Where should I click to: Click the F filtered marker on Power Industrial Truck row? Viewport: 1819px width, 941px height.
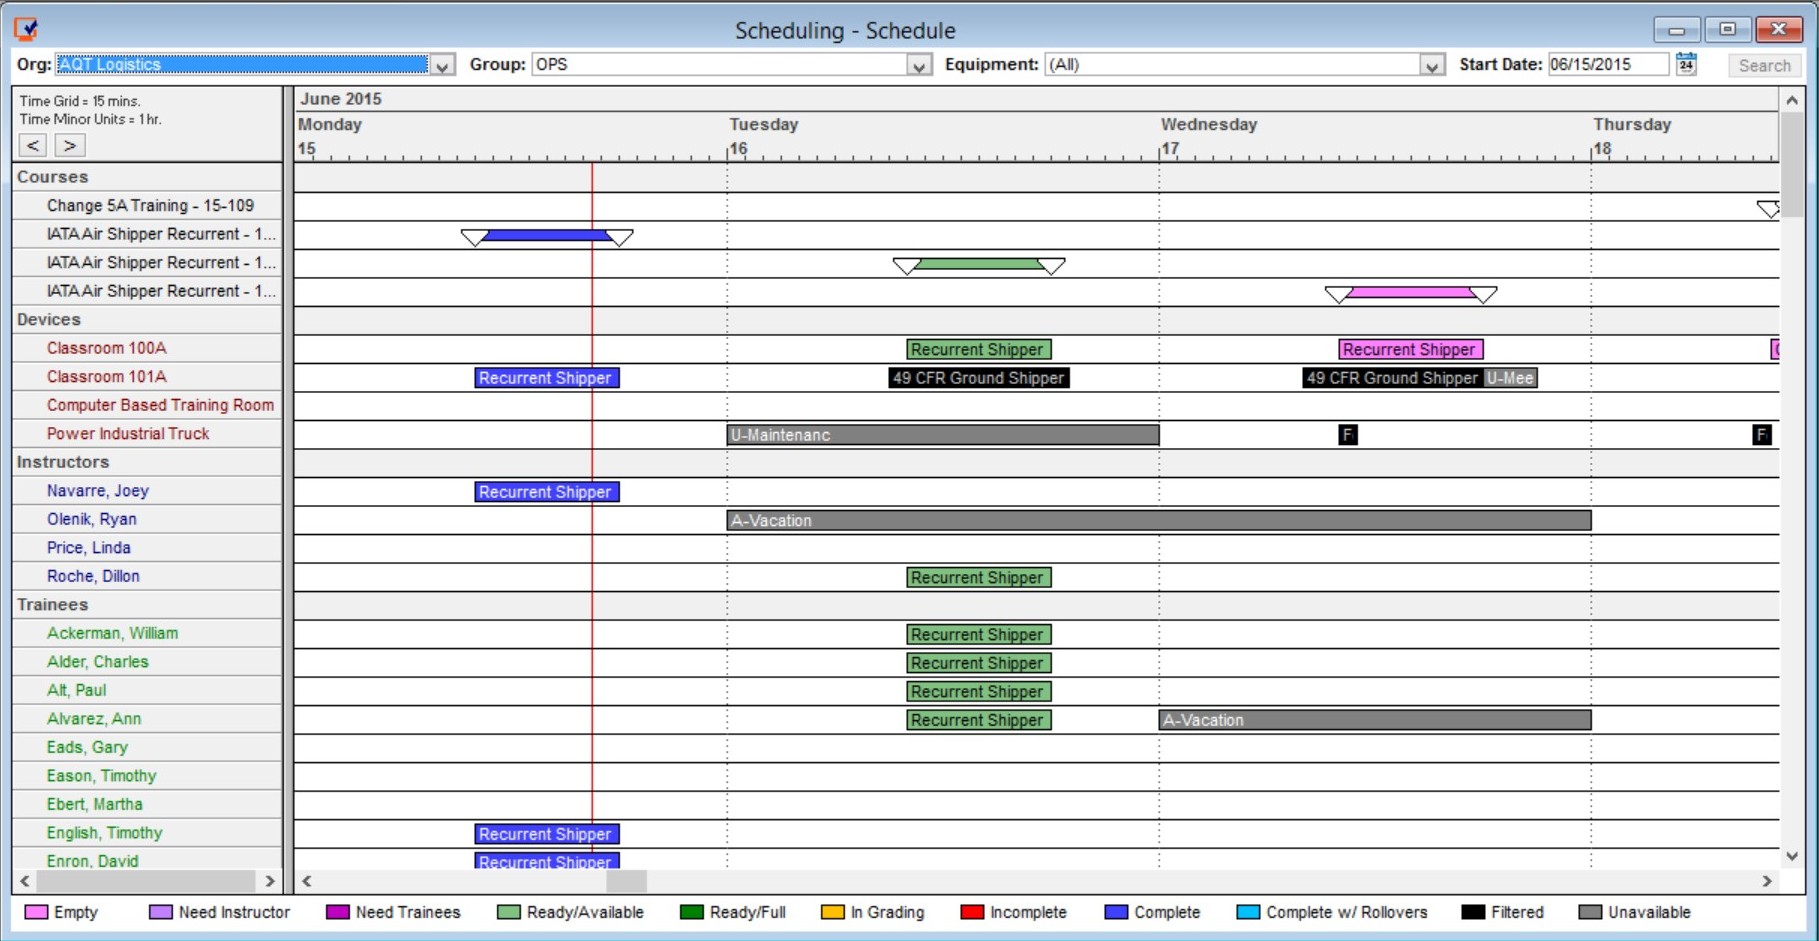1347,434
